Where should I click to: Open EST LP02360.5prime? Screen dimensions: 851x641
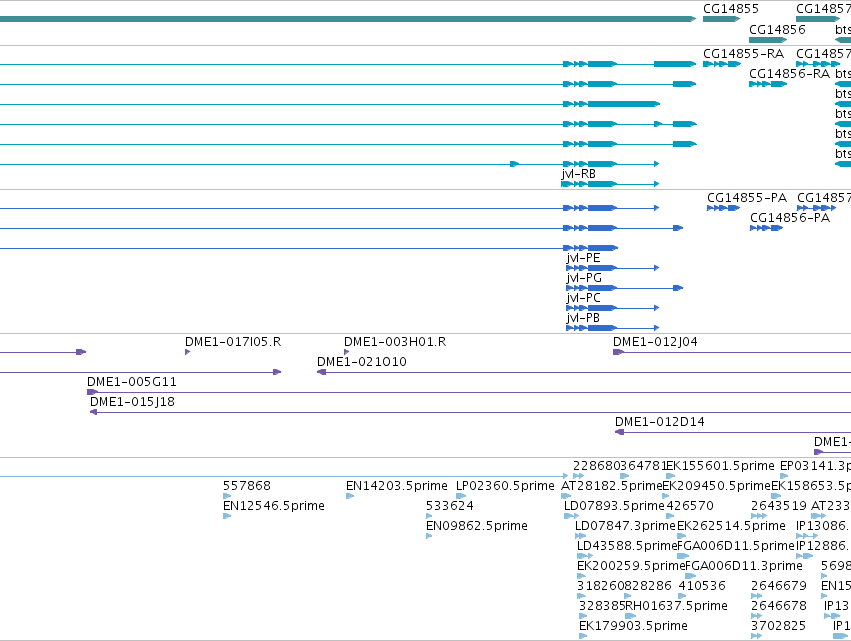pos(505,486)
